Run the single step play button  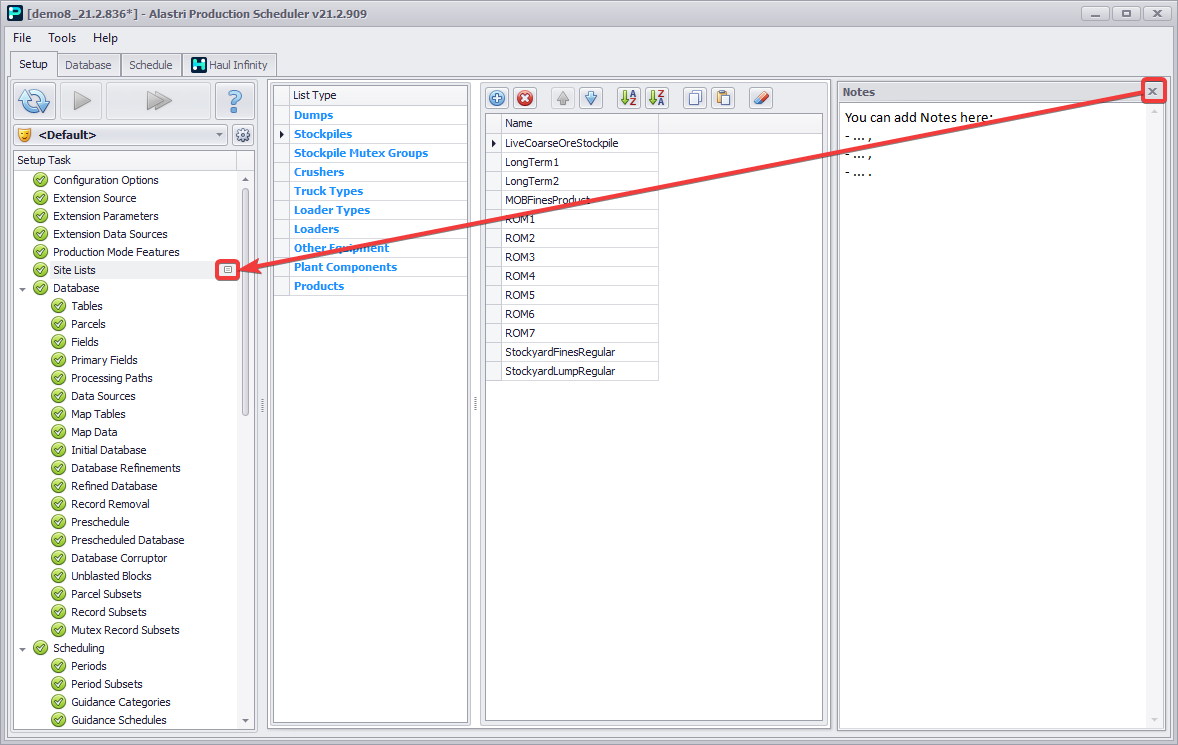coord(82,101)
